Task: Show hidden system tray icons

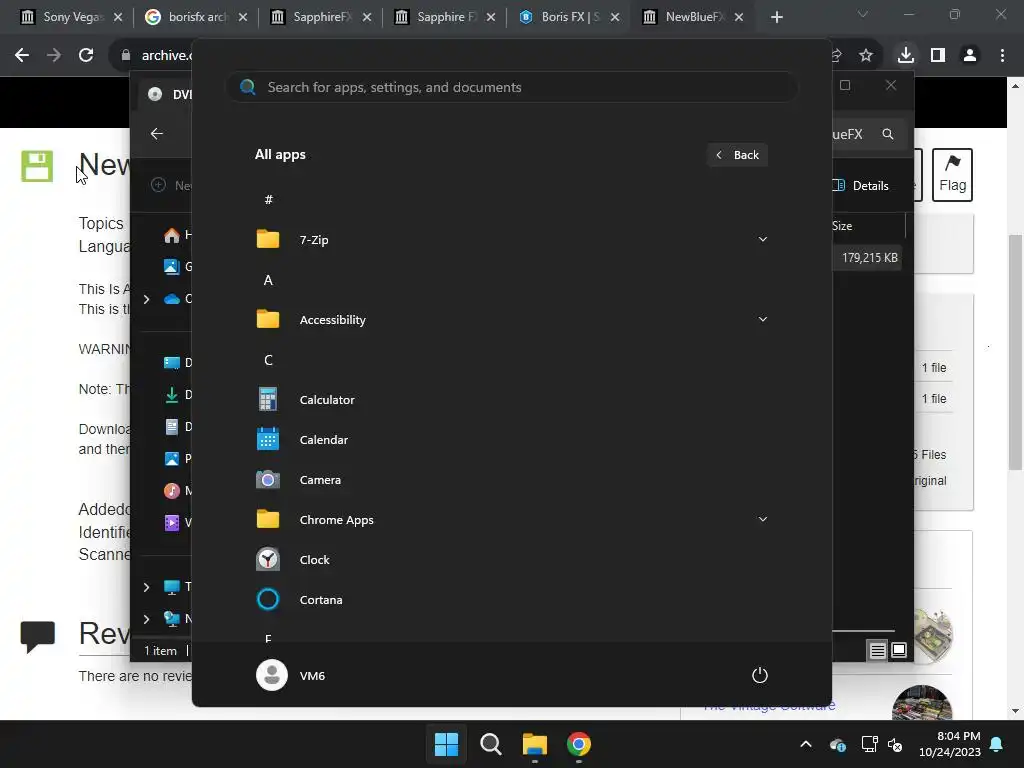Action: (x=806, y=744)
